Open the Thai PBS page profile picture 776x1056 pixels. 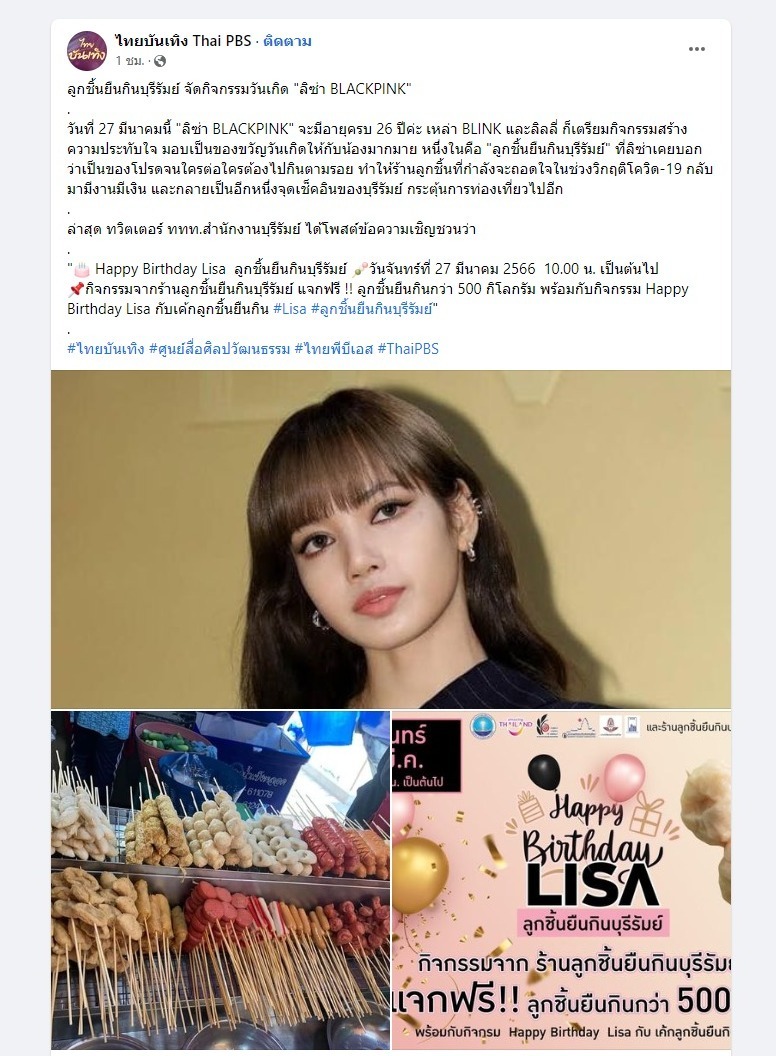[x=87, y=51]
